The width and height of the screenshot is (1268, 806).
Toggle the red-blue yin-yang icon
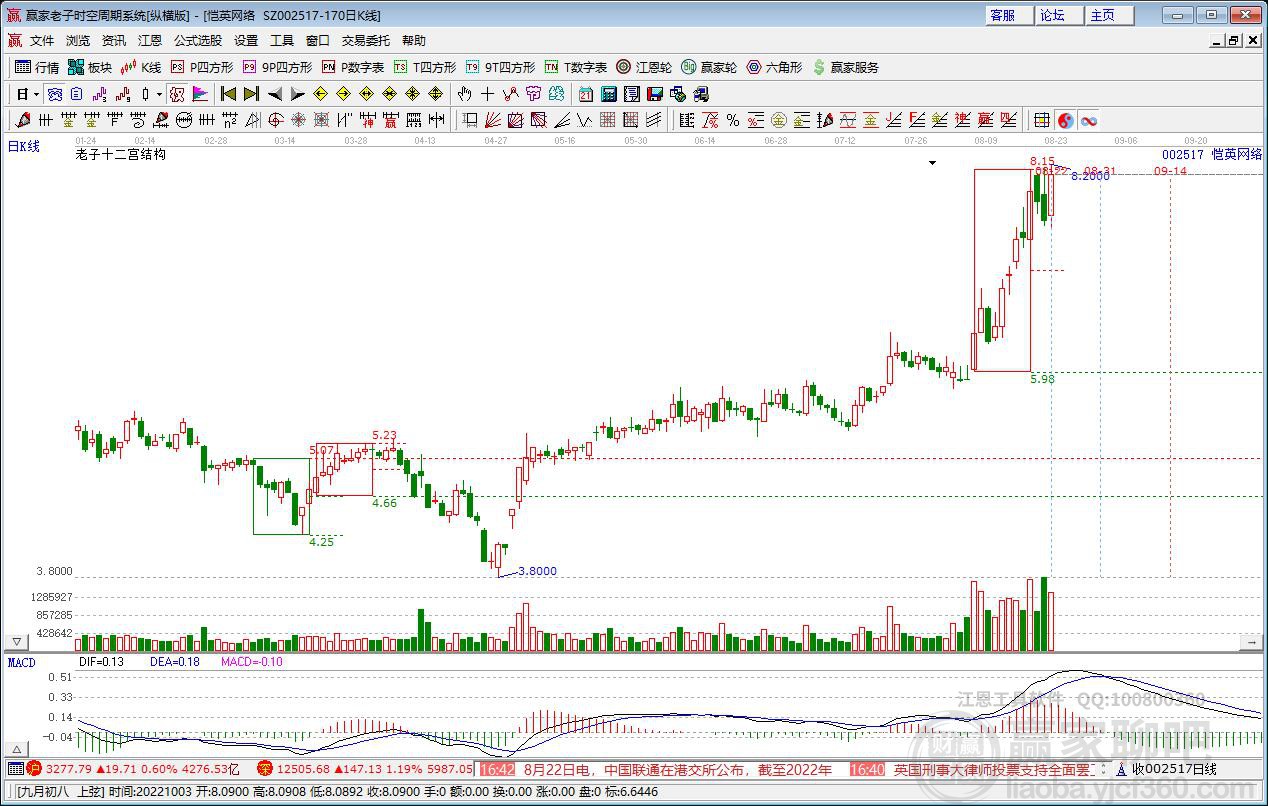(x=1066, y=120)
